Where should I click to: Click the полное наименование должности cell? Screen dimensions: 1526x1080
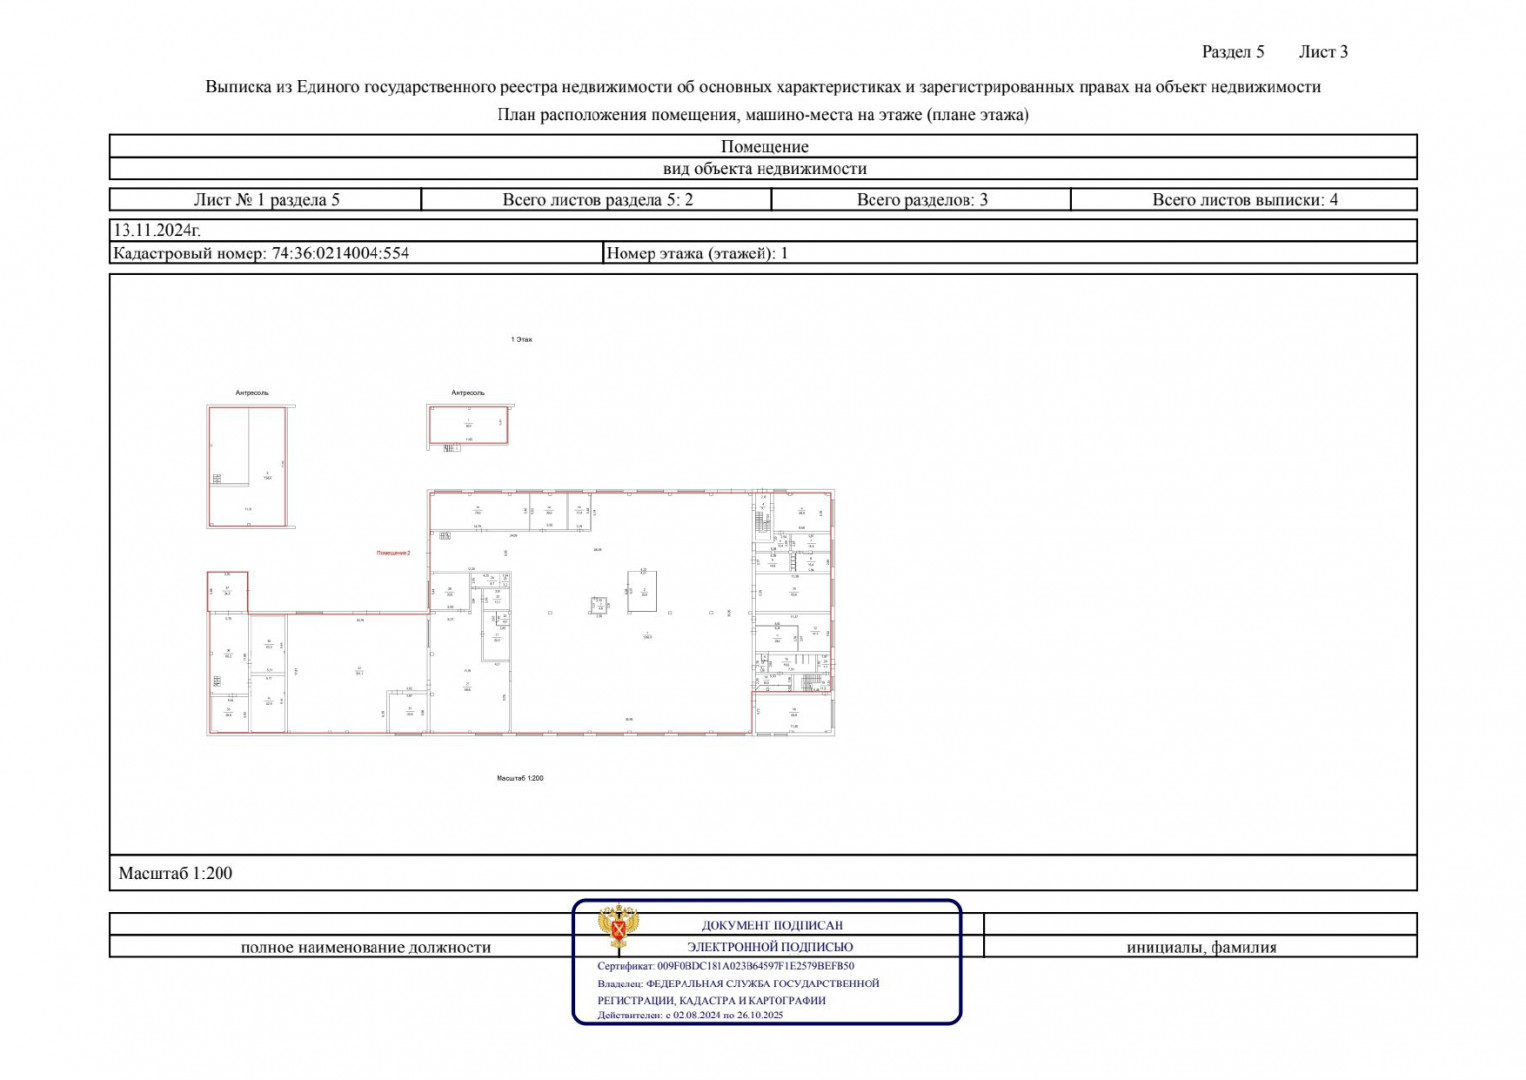pyautogui.click(x=365, y=947)
